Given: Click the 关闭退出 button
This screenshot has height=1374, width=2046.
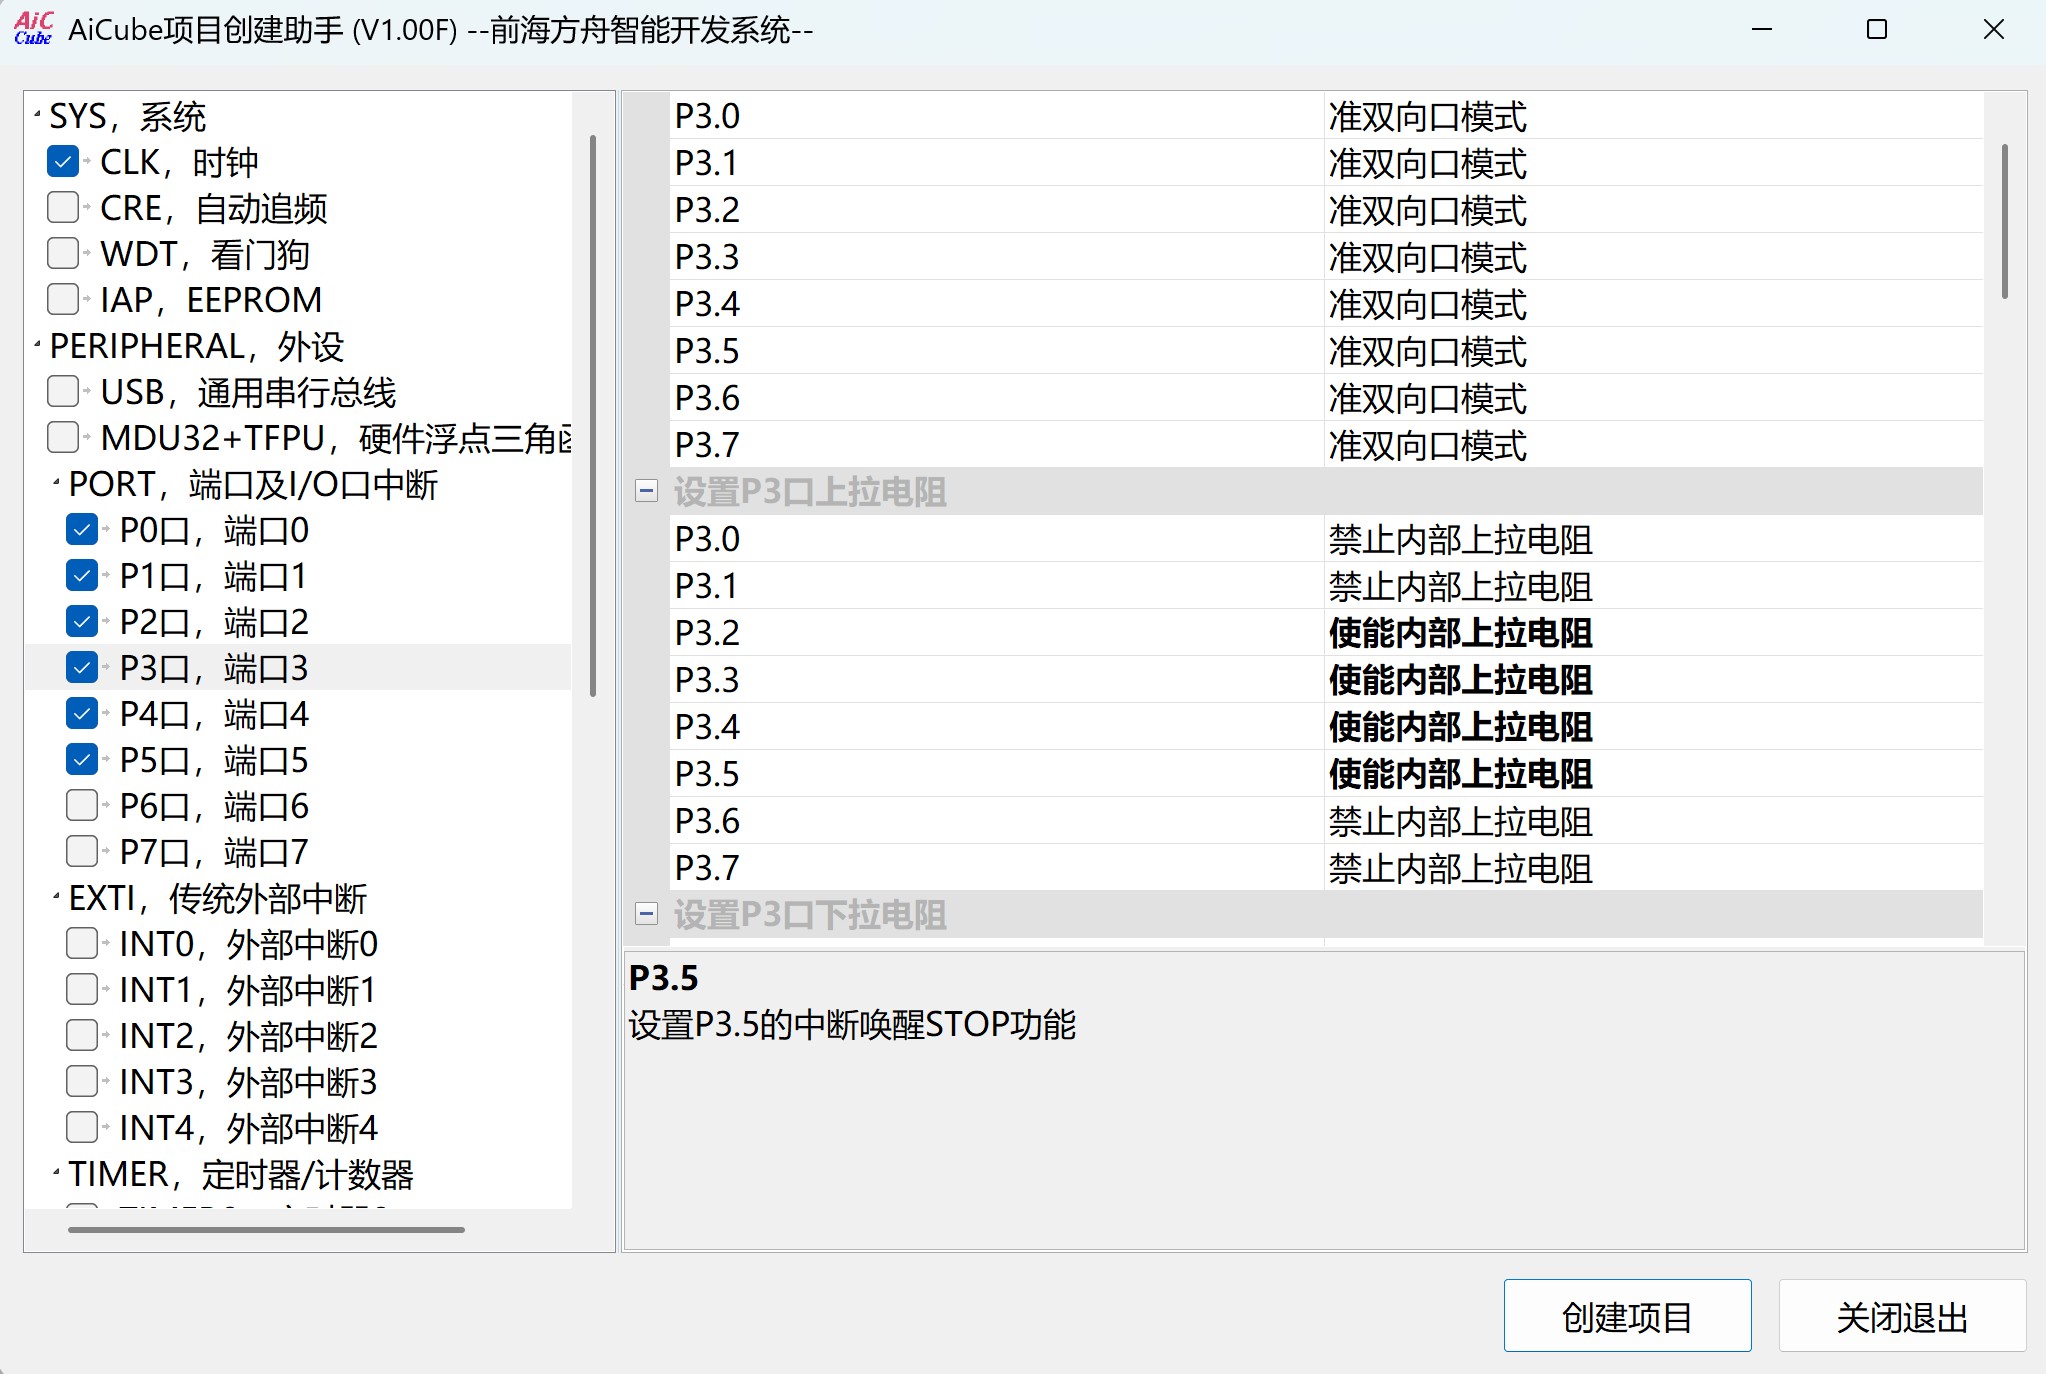Looking at the screenshot, I should tap(1902, 1316).
